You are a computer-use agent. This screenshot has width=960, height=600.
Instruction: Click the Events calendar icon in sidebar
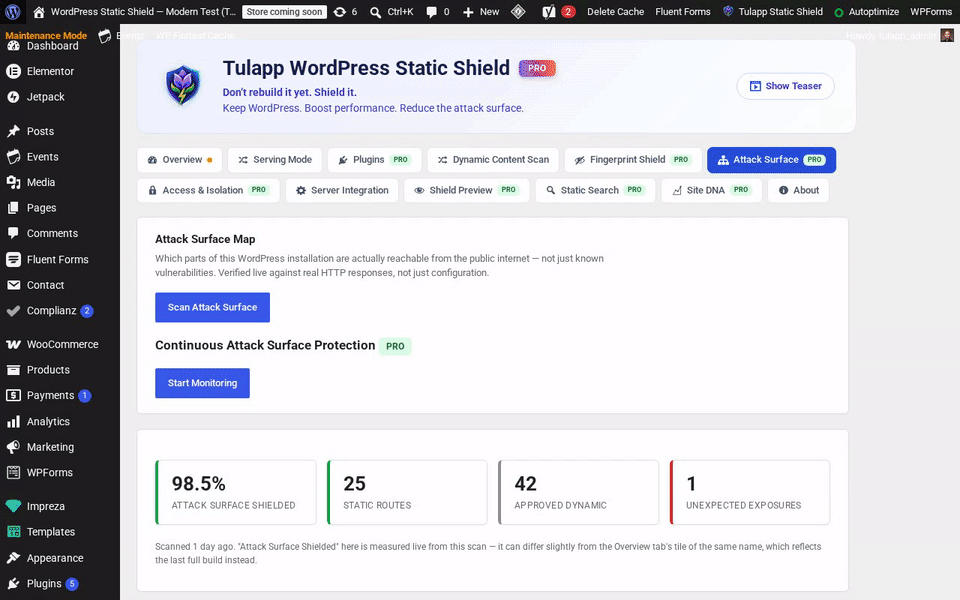(13, 157)
